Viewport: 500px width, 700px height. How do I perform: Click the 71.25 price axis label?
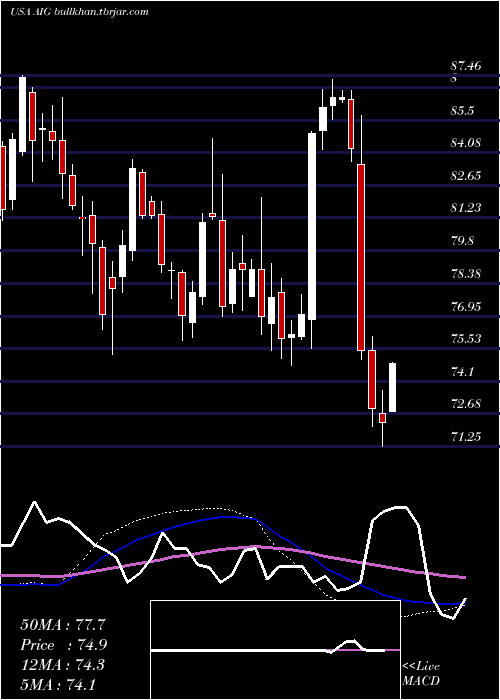pyautogui.click(x=466, y=437)
